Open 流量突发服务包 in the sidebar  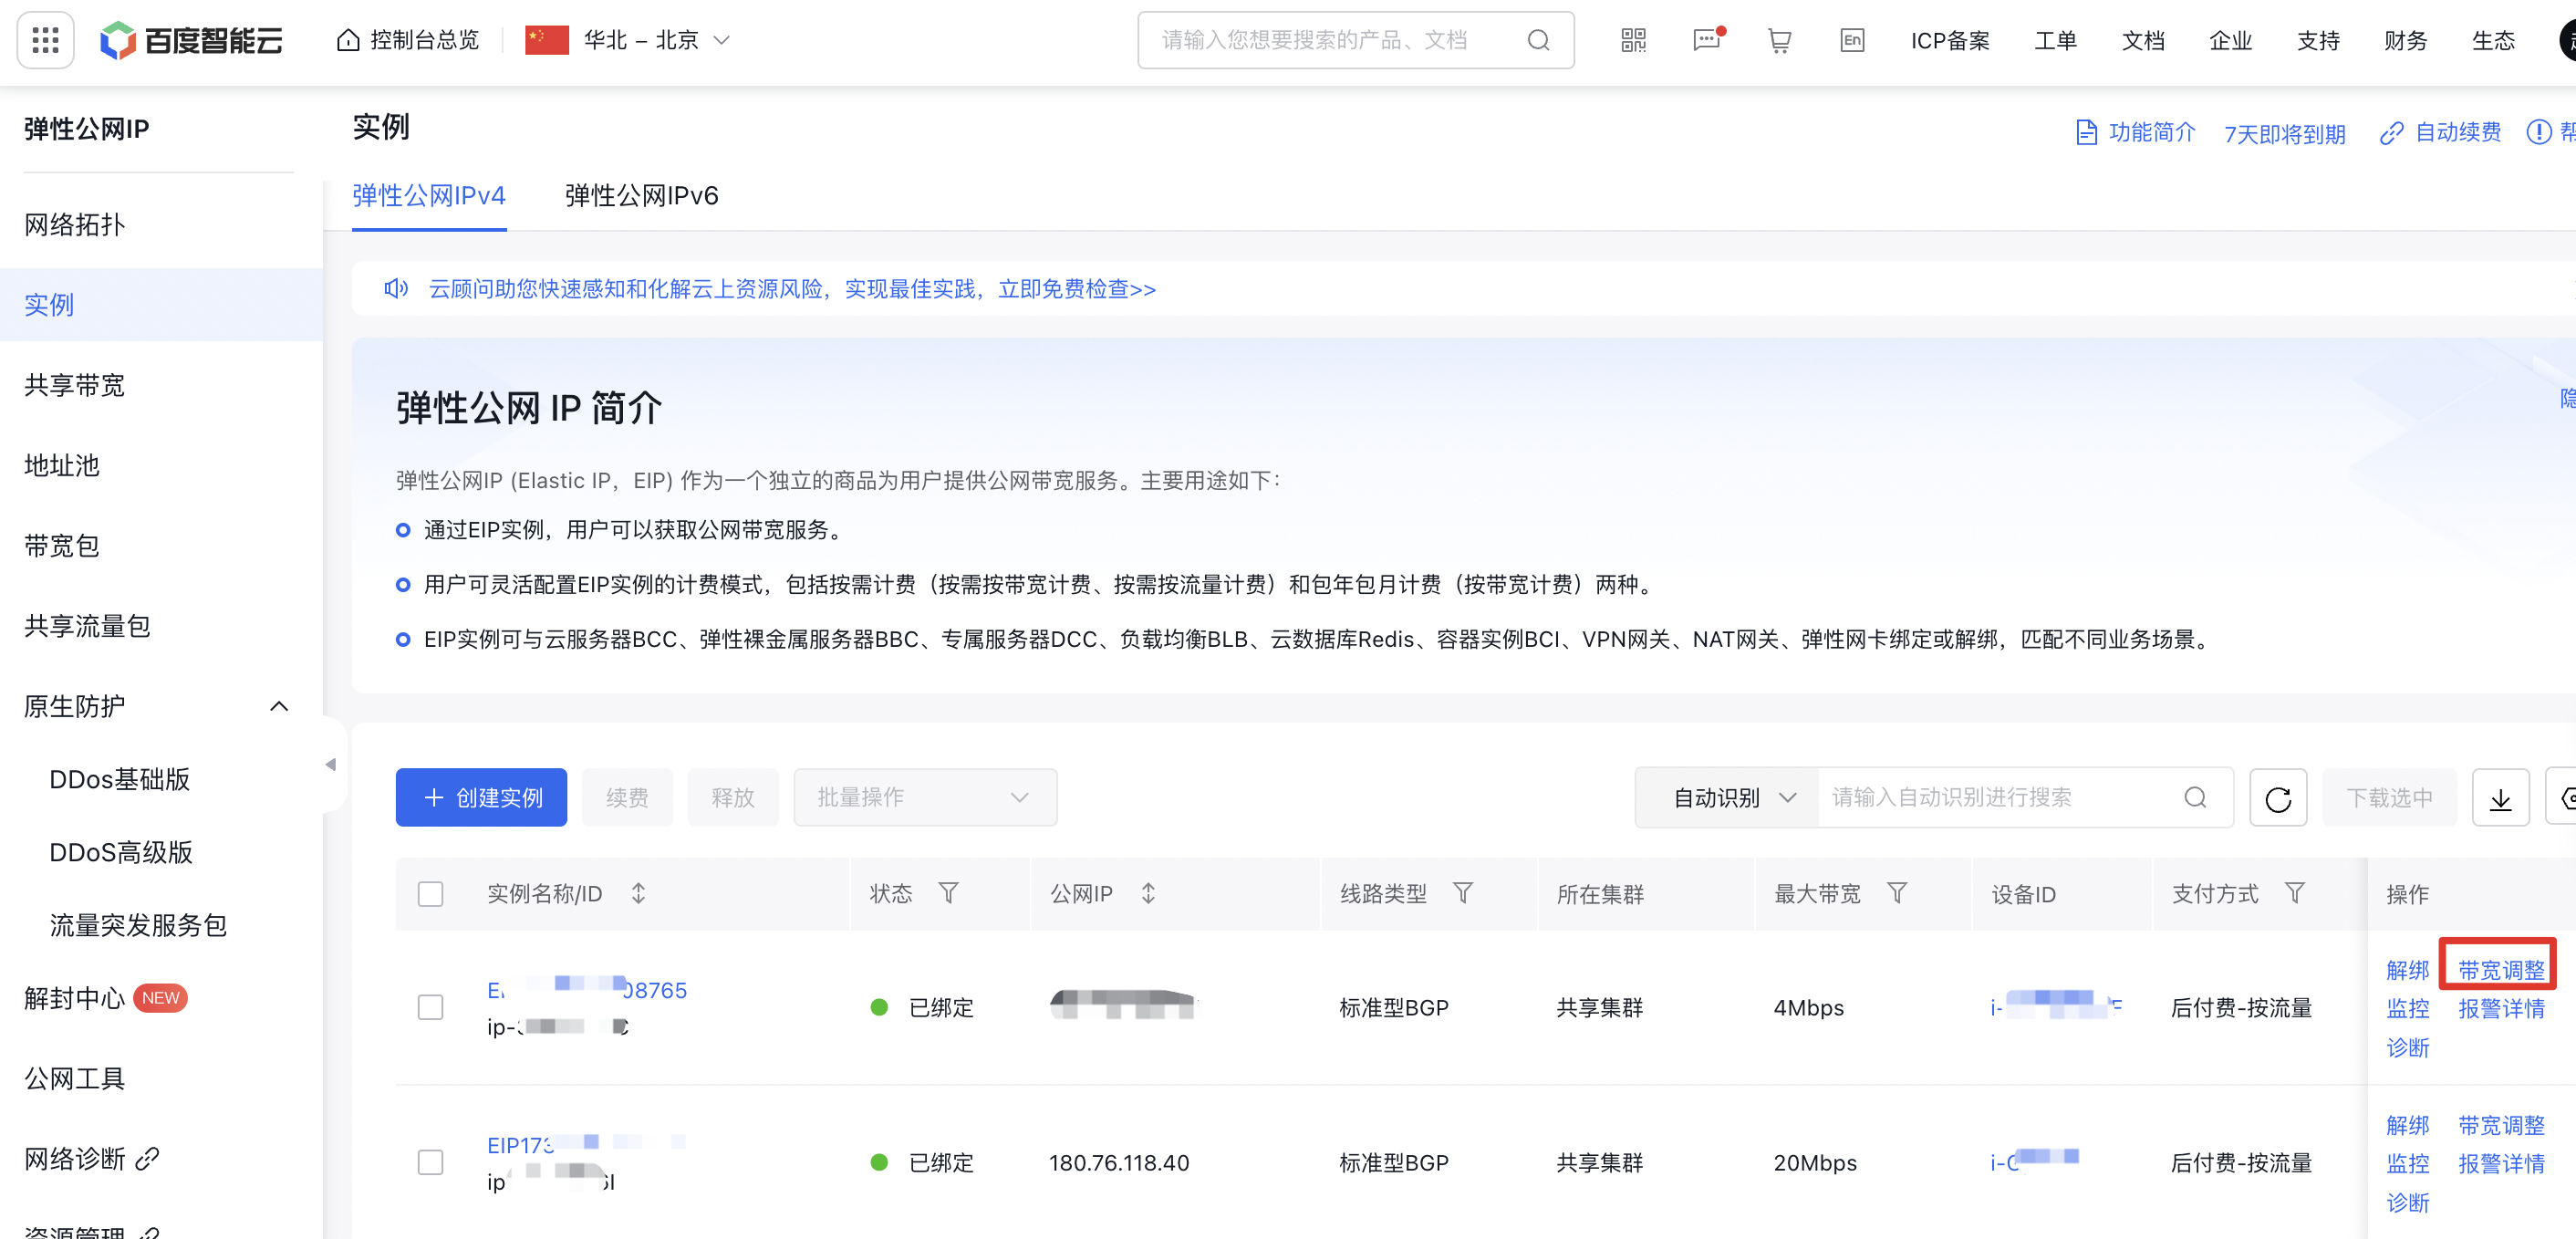pos(138,926)
